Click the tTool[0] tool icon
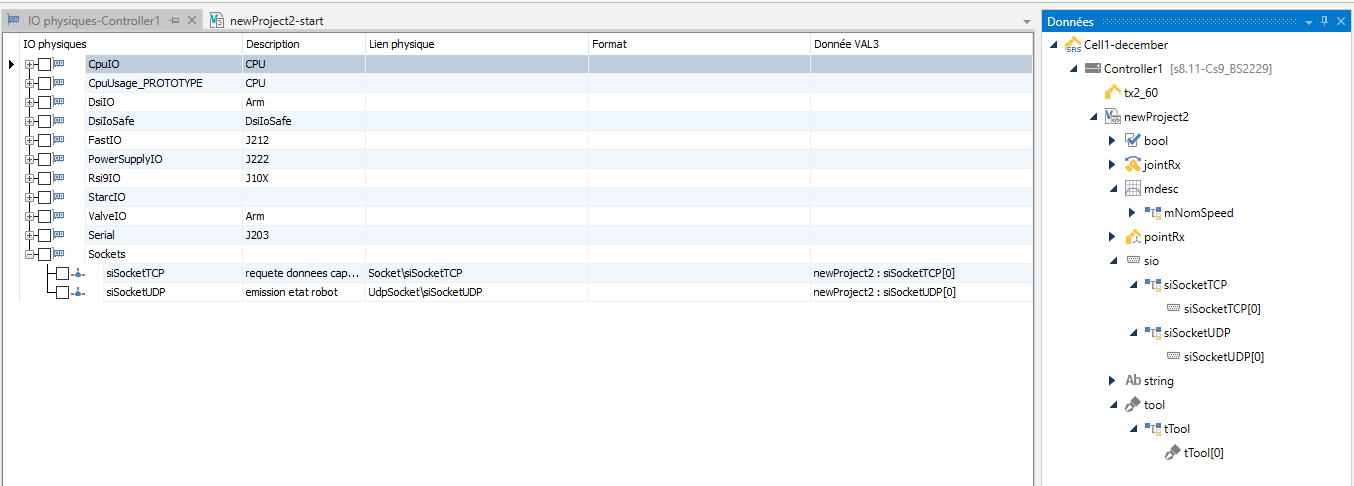The image size is (1354, 486). (1172, 453)
